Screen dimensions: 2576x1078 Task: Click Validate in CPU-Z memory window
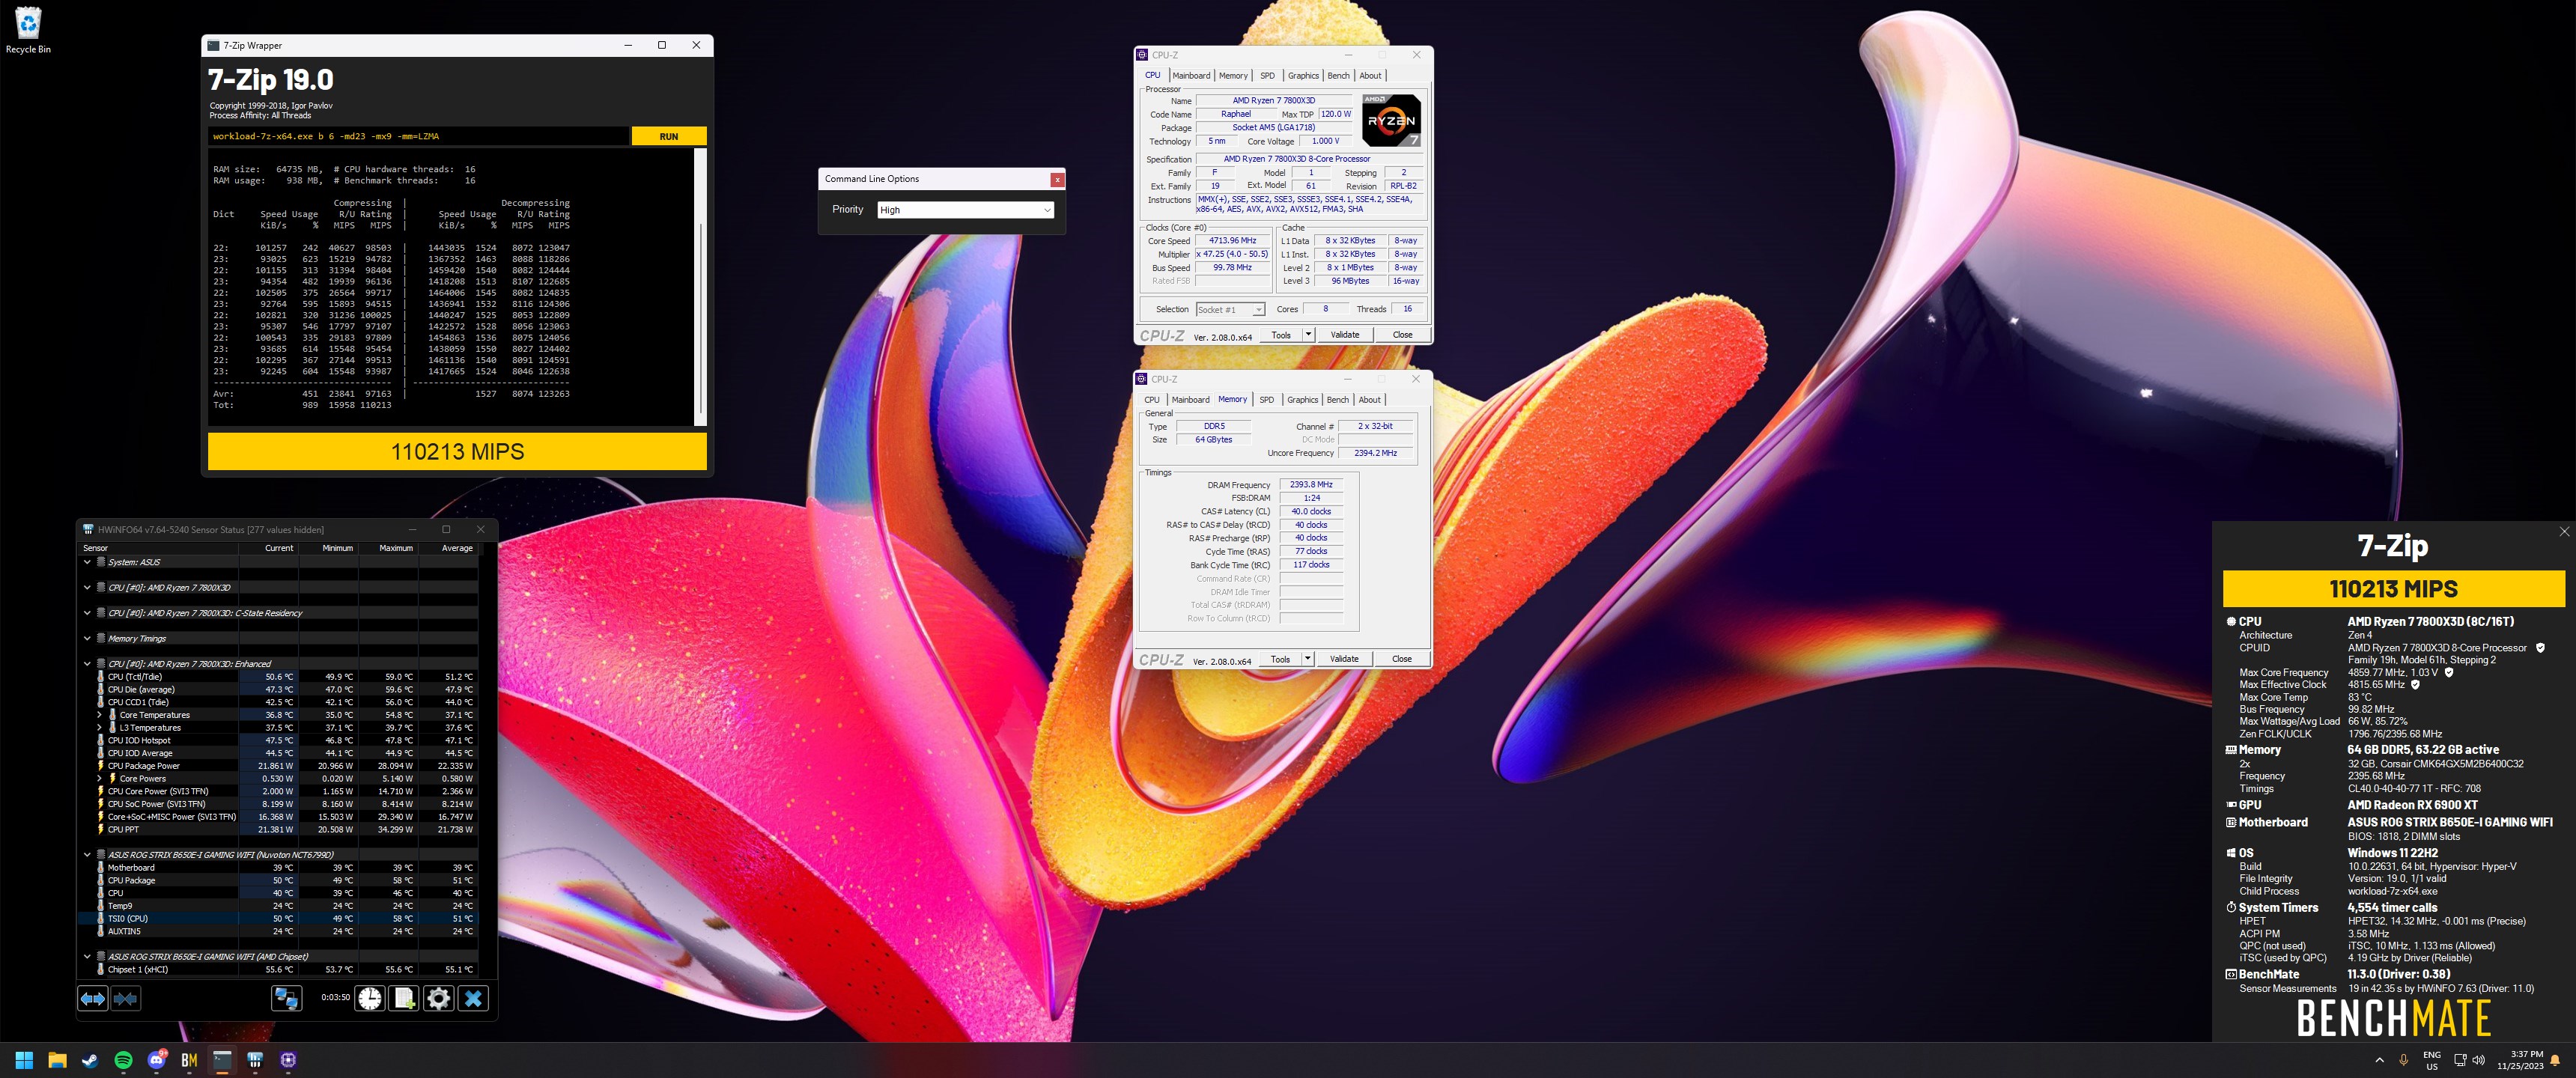(x=1343, y=659)
